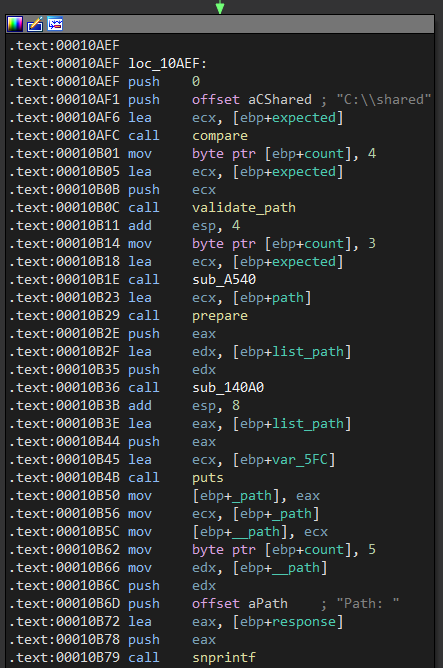Click 'add esp, 4' instruction

pos(184,226)
